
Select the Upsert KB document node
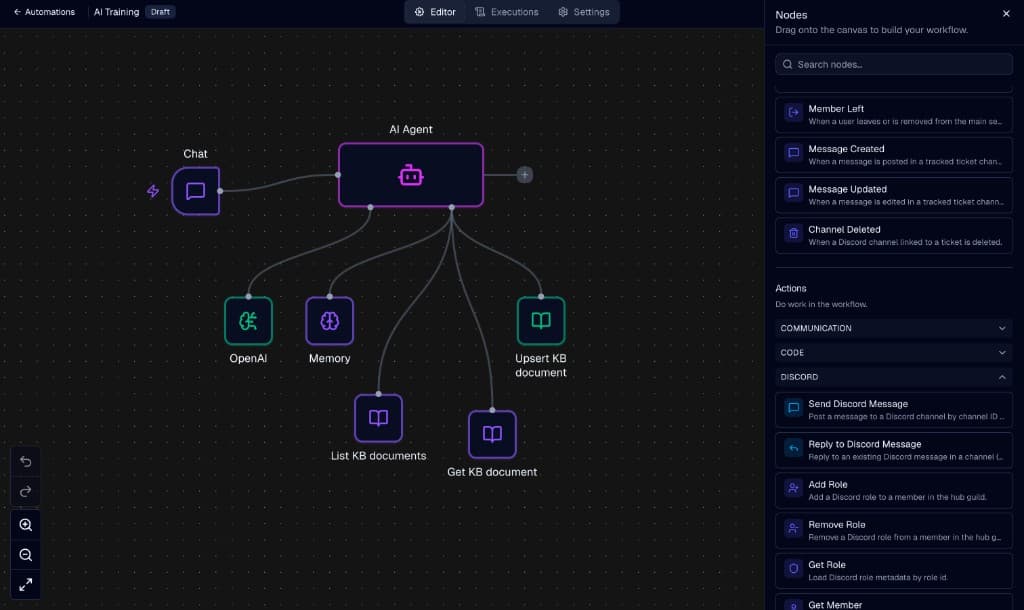tap(541, 321)
